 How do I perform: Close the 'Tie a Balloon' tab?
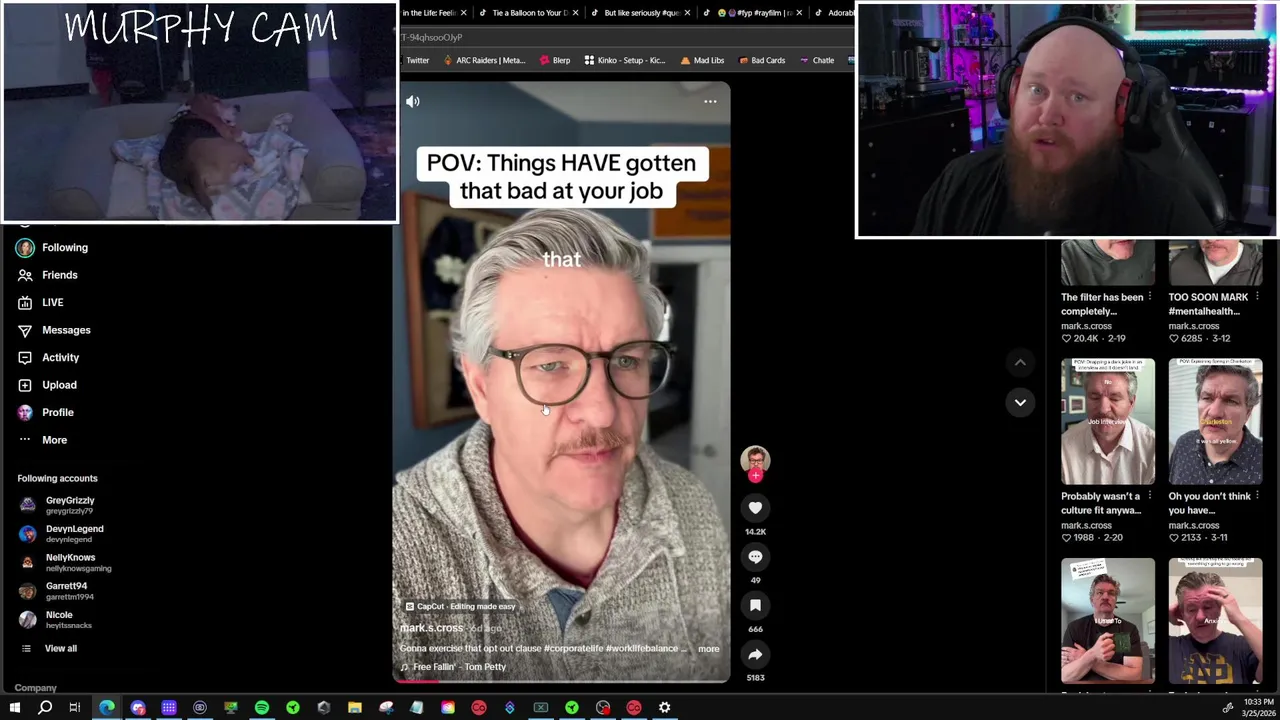575,13
